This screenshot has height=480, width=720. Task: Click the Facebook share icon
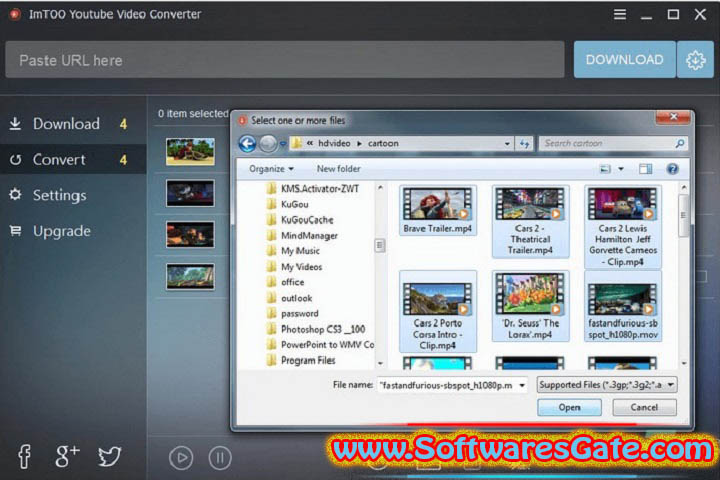(x=24, y=456)
